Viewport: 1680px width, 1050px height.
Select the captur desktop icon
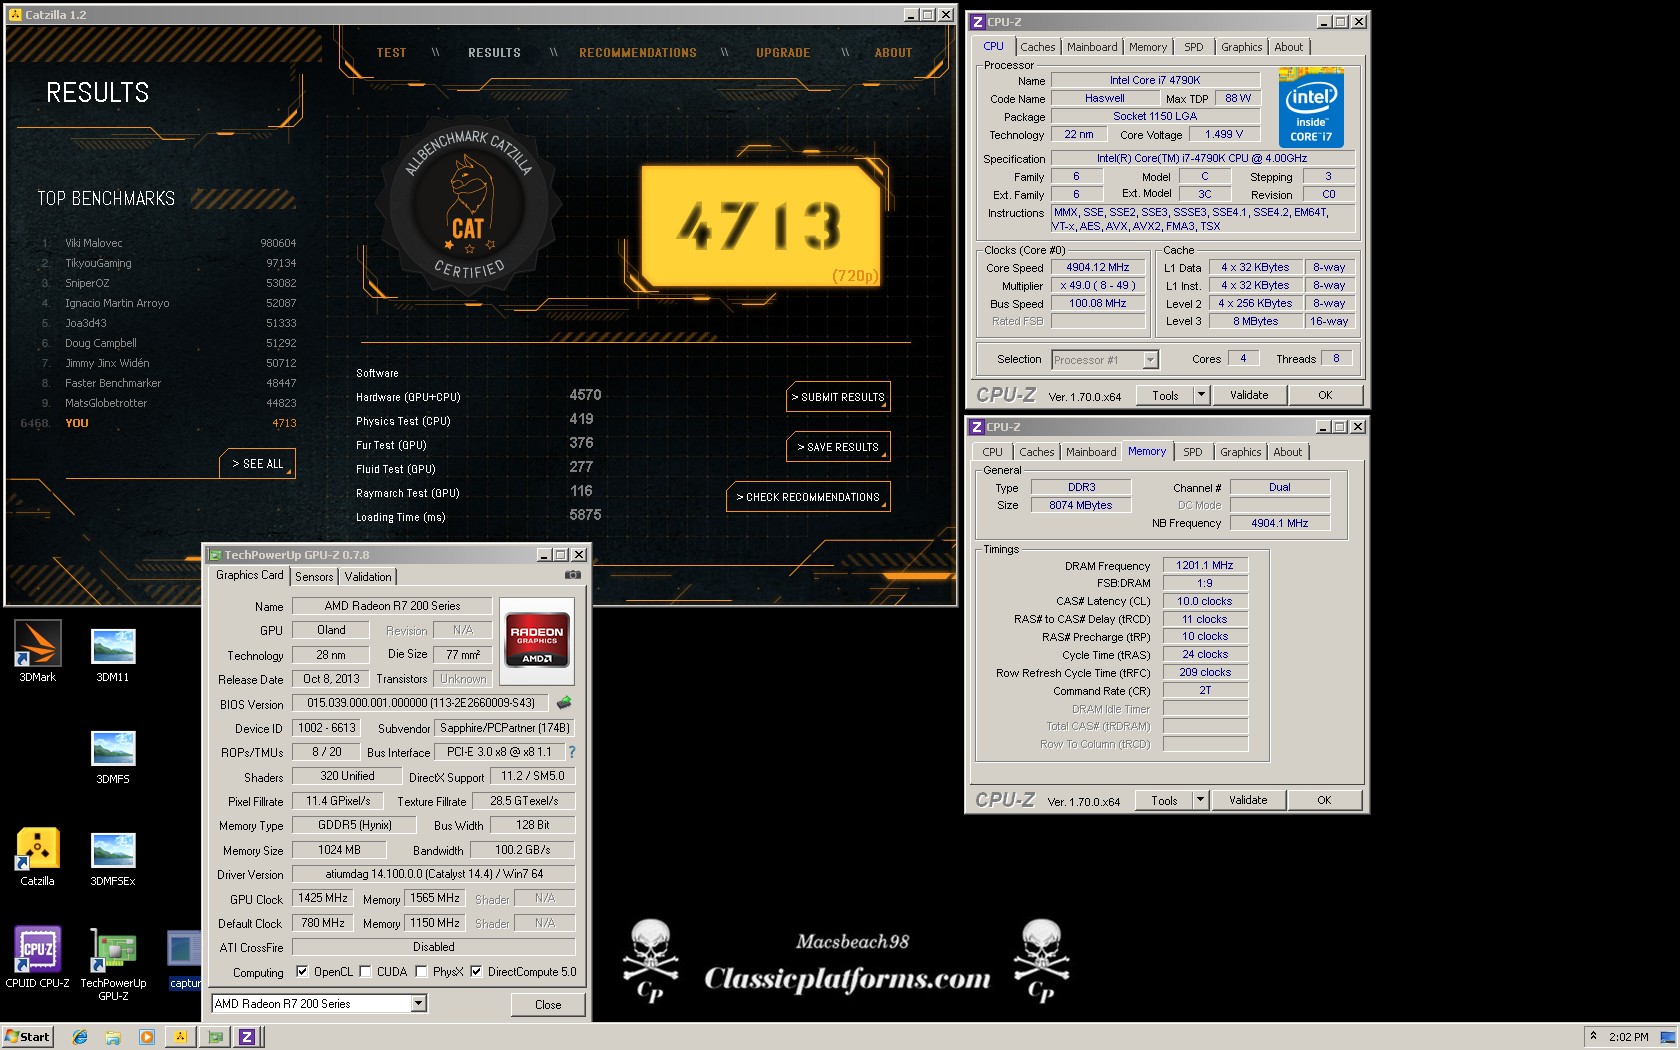[x=185, y=960]
